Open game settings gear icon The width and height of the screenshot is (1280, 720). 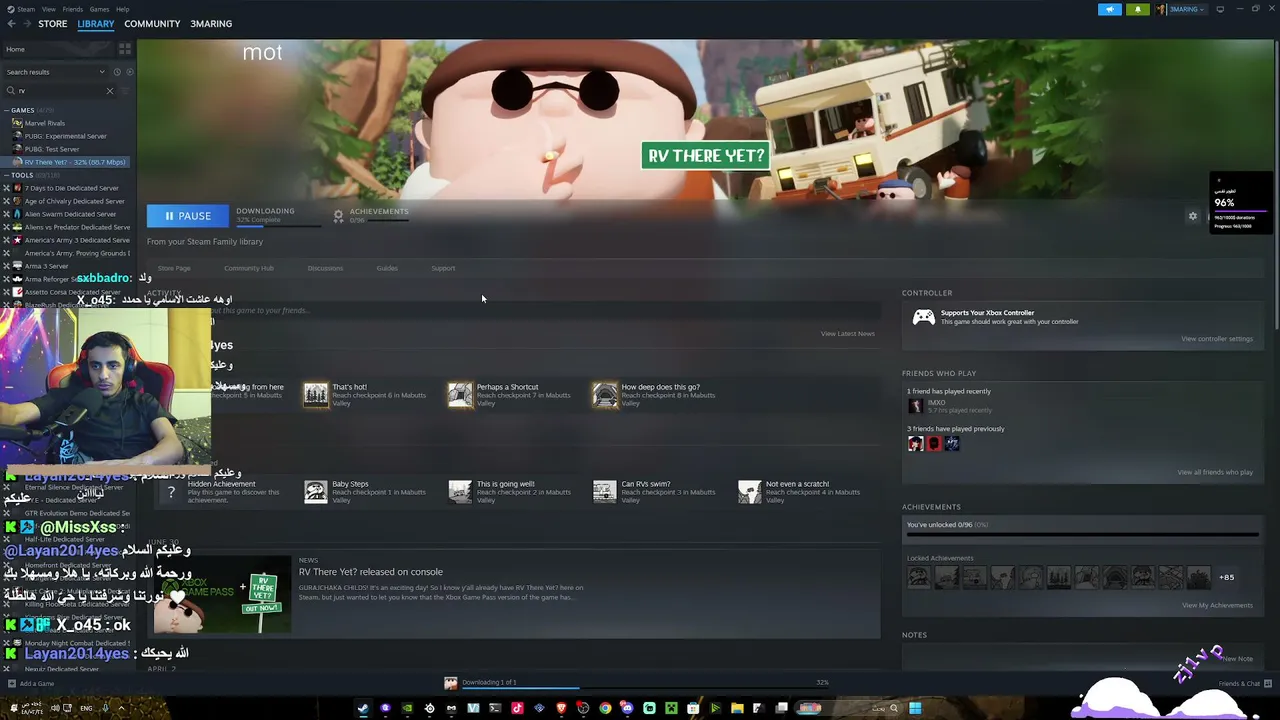pos(1192,216)
